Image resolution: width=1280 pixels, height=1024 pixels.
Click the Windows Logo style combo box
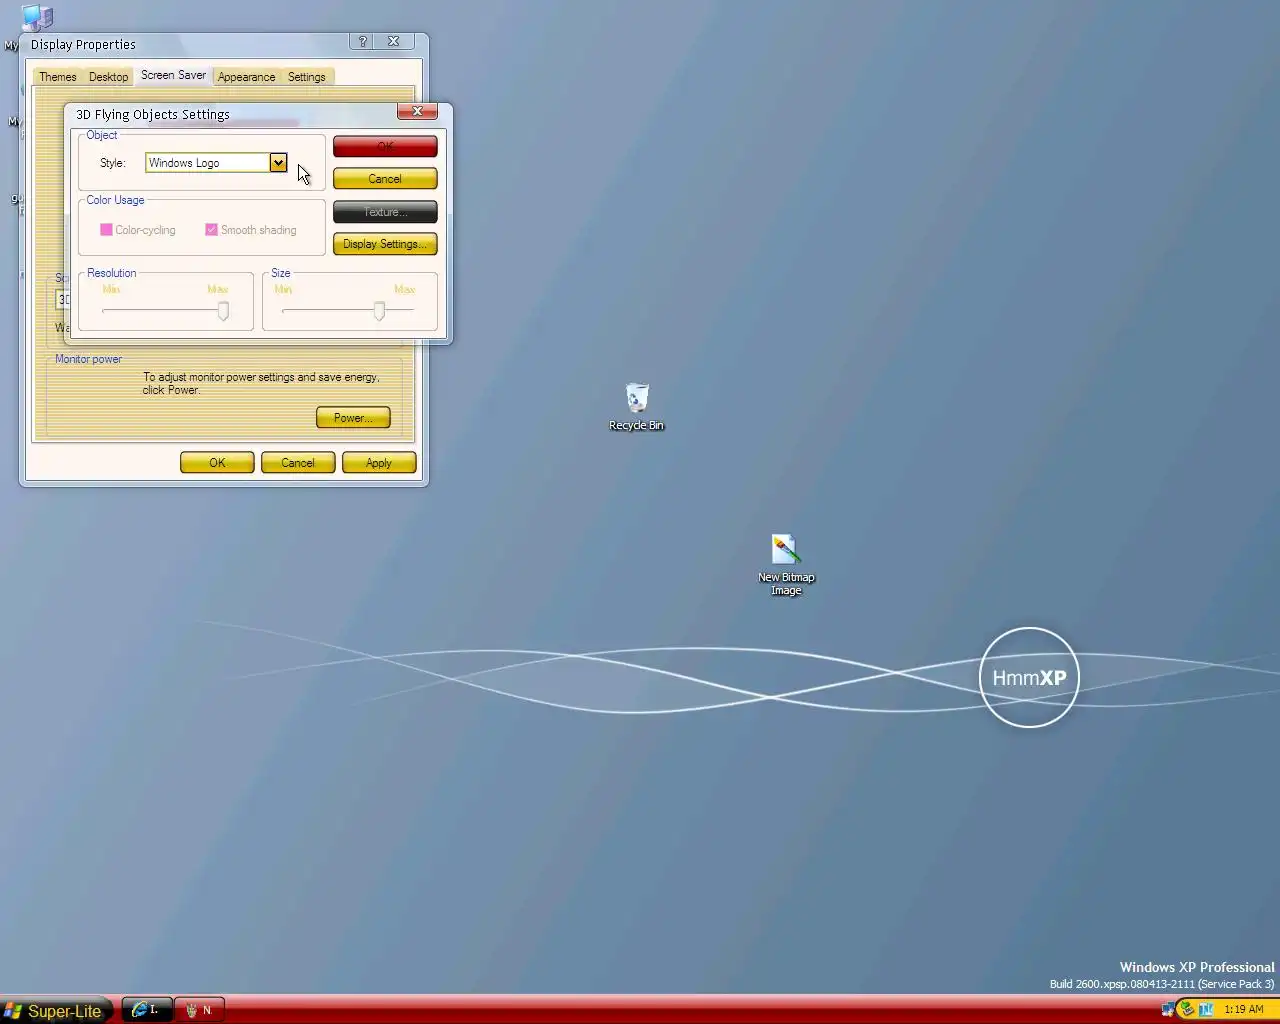[x=216, y=163]
